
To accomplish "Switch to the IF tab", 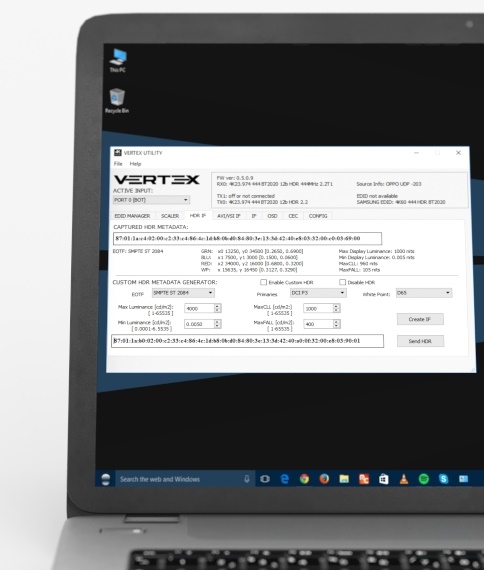I will [x=254, y=216].
